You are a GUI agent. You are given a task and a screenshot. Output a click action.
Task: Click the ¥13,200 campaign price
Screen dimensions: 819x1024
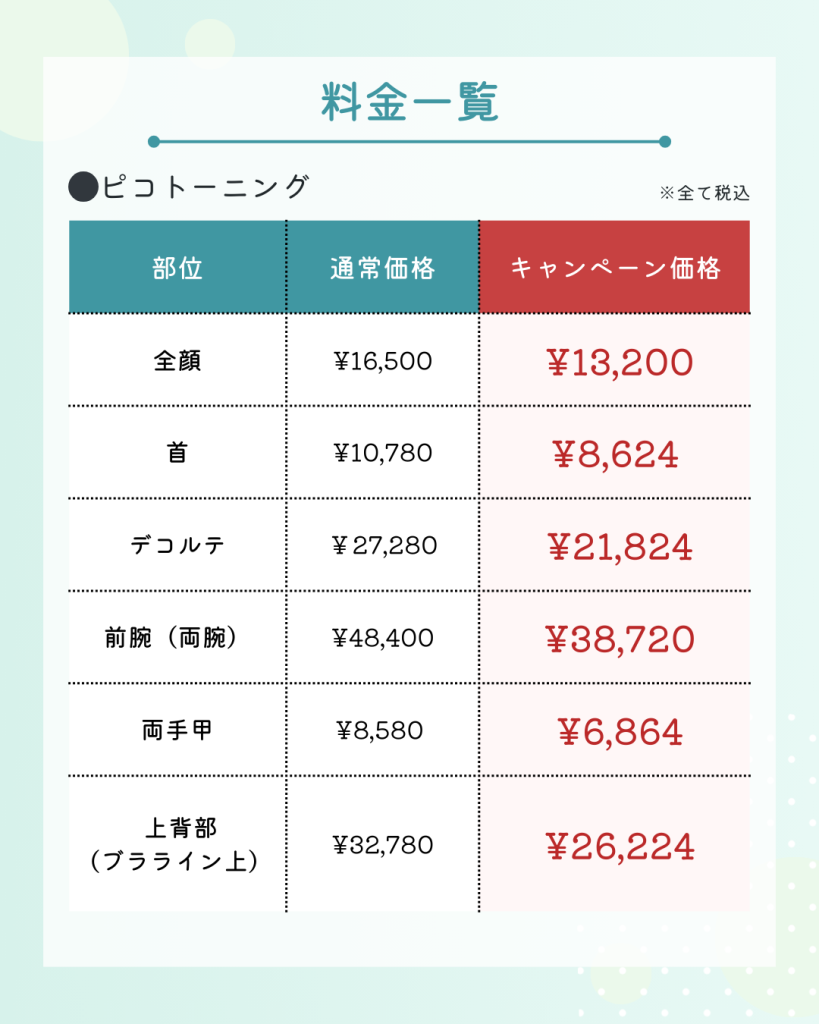tap(619, 362)
